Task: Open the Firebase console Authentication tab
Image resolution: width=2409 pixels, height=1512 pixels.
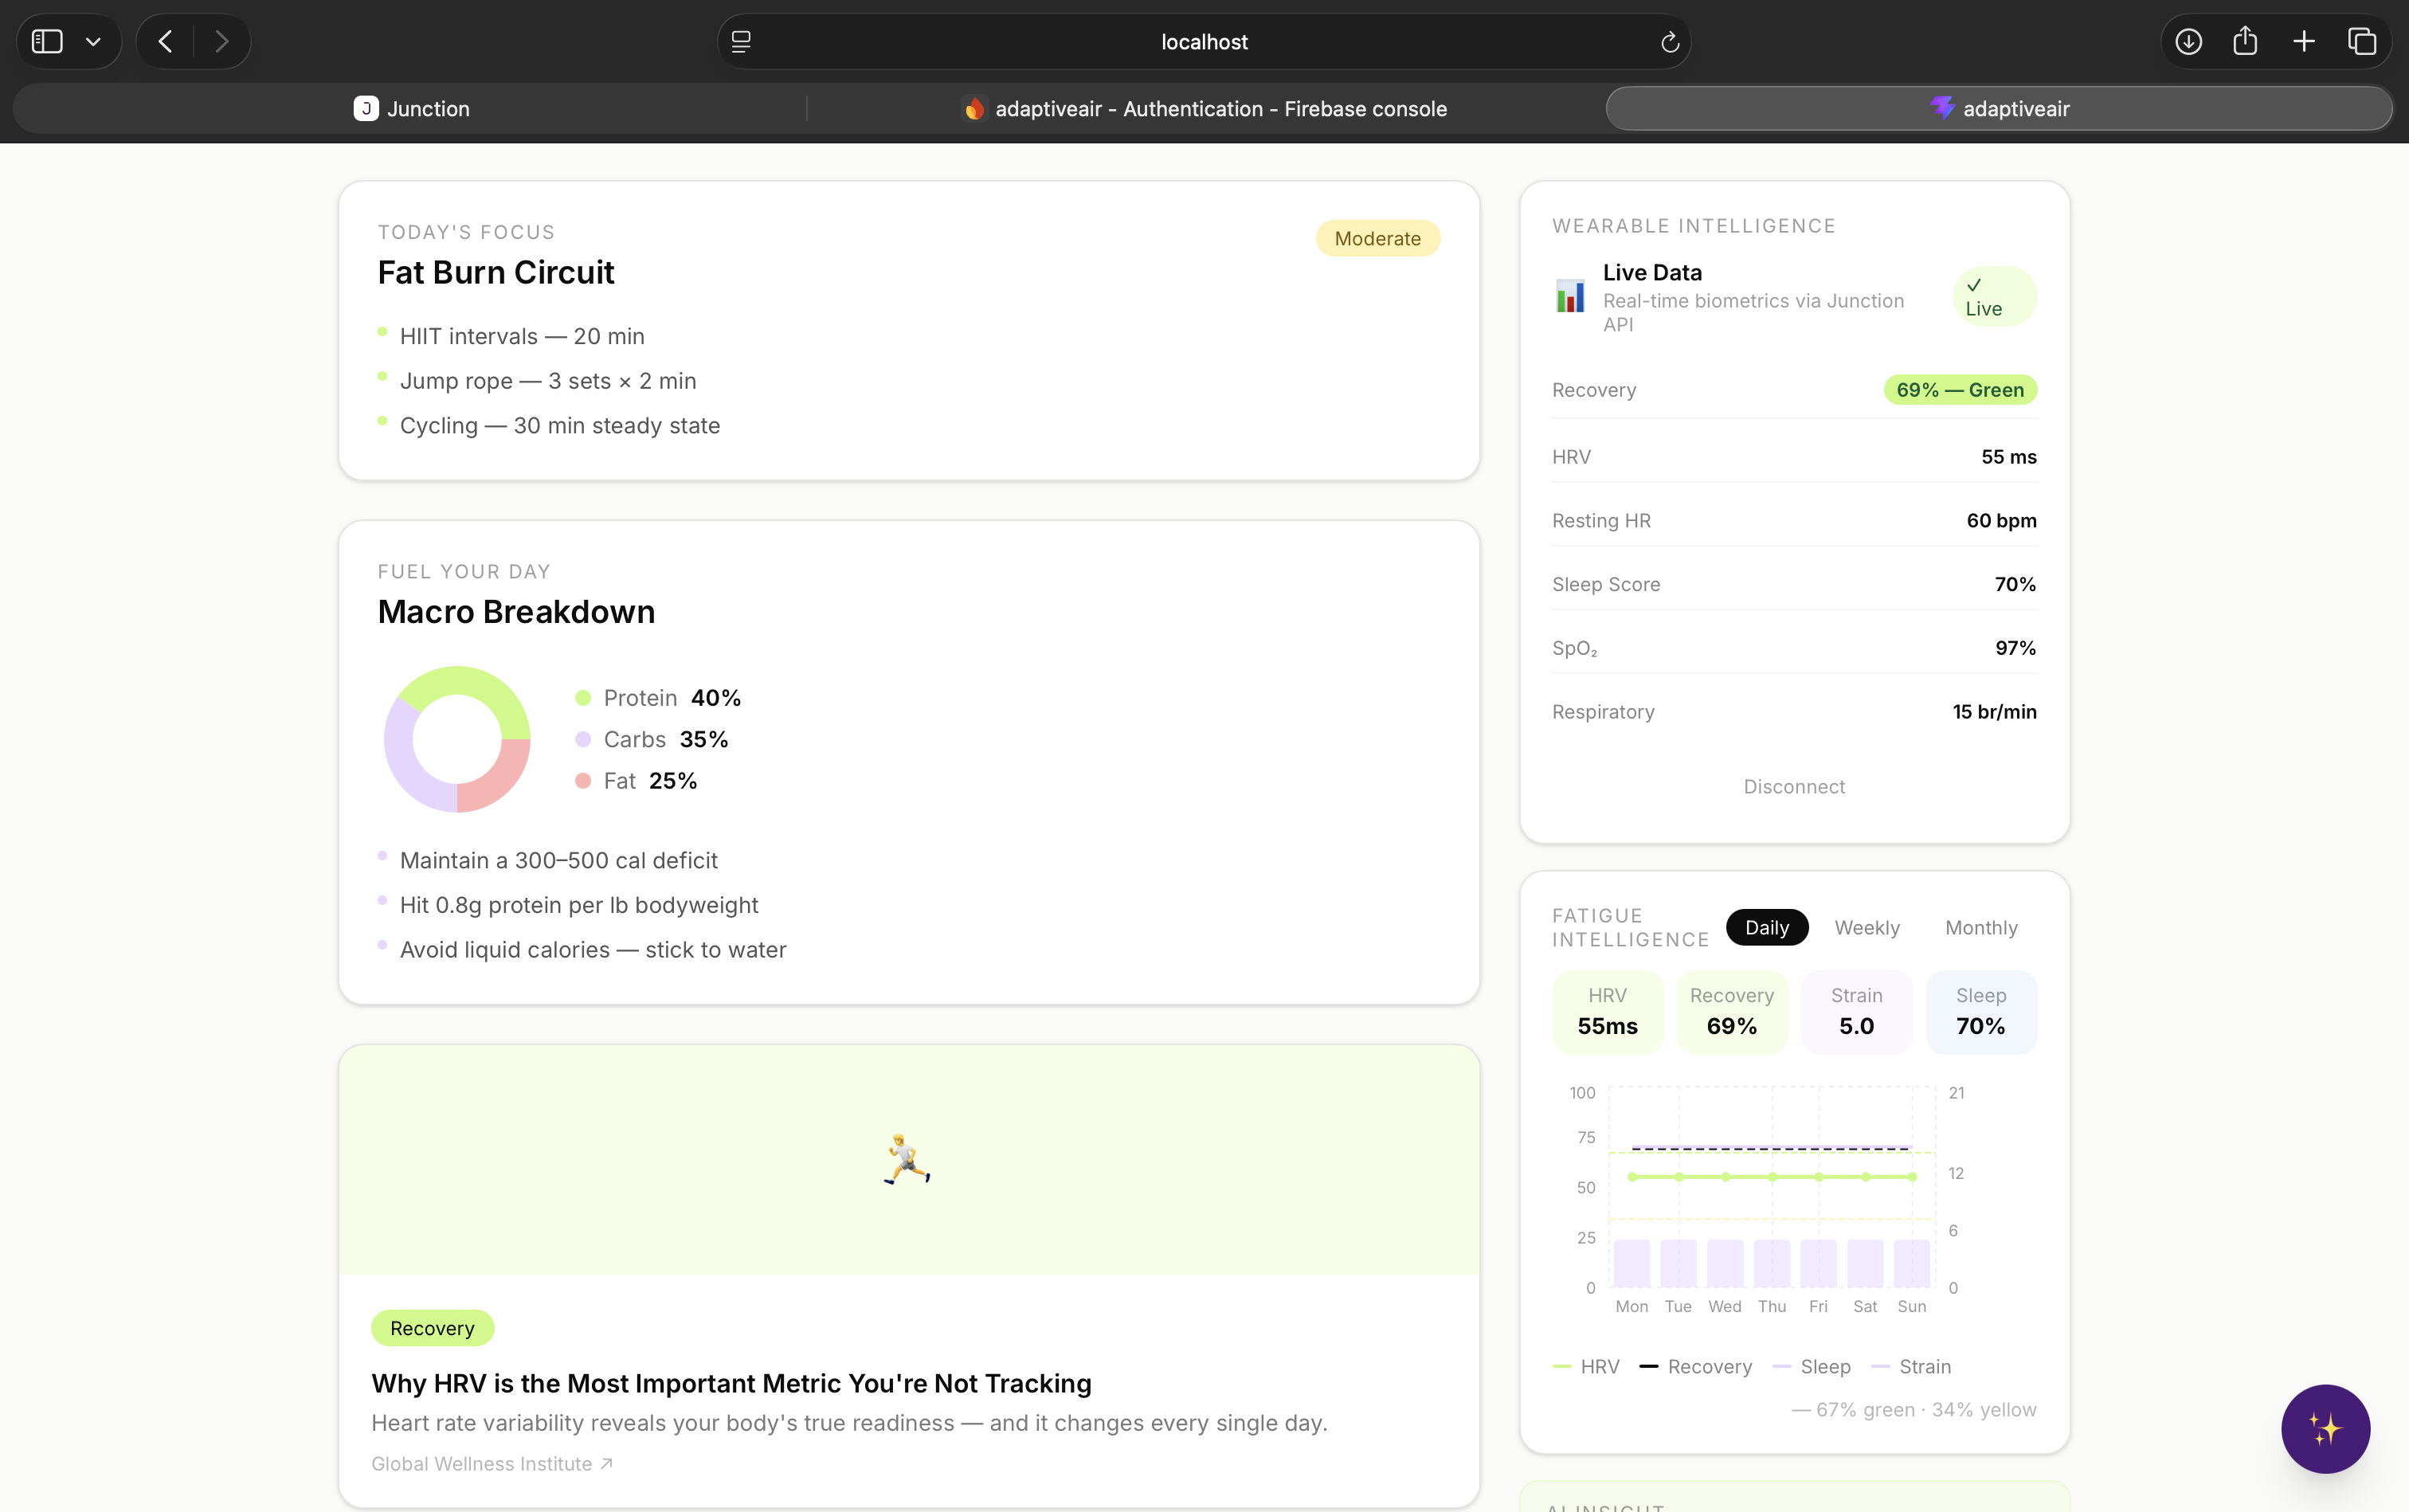Action: (x=1204, y=108)
